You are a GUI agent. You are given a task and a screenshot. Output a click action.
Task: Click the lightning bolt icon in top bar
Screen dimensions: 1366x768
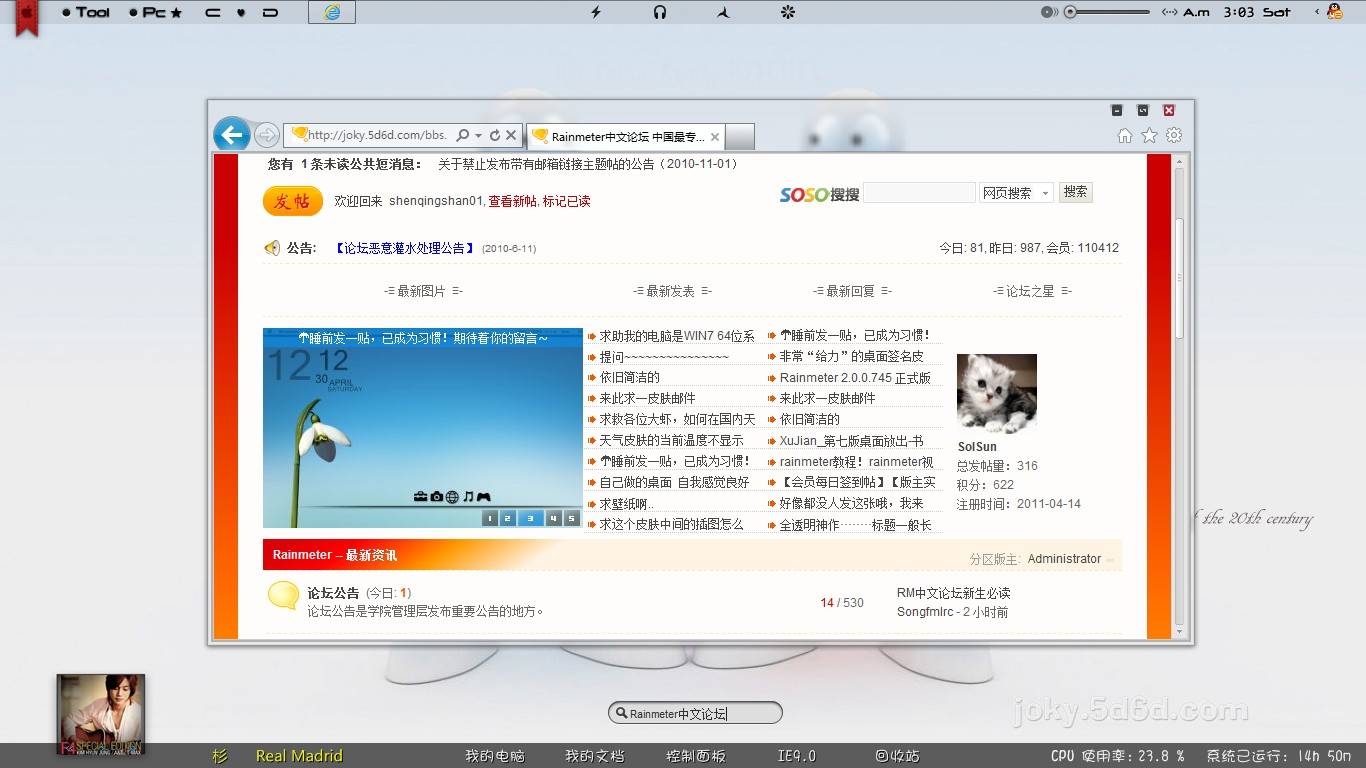tap(596, 12)
